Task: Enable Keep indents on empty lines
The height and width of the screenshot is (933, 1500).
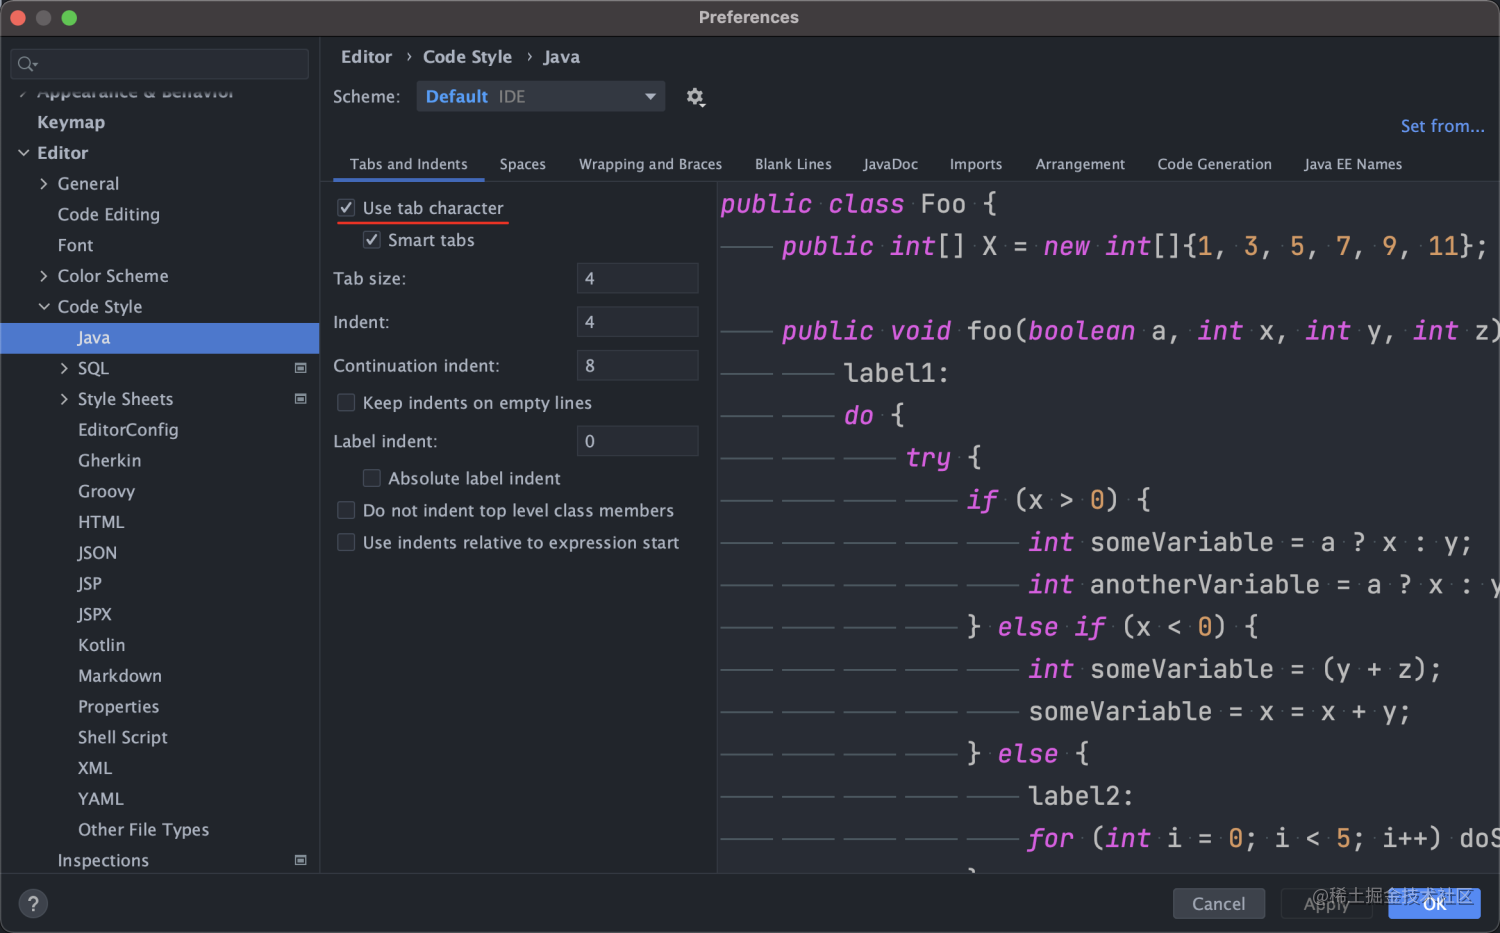Action: pos(346,403)
